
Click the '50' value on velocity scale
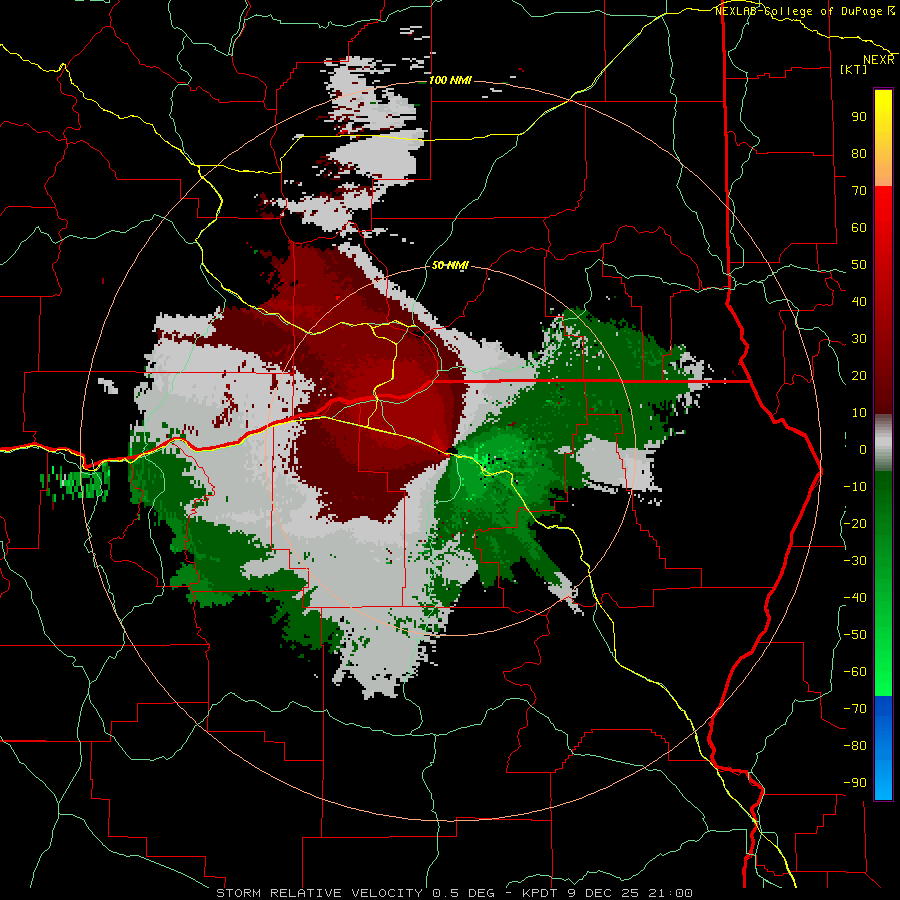point(859,265)
